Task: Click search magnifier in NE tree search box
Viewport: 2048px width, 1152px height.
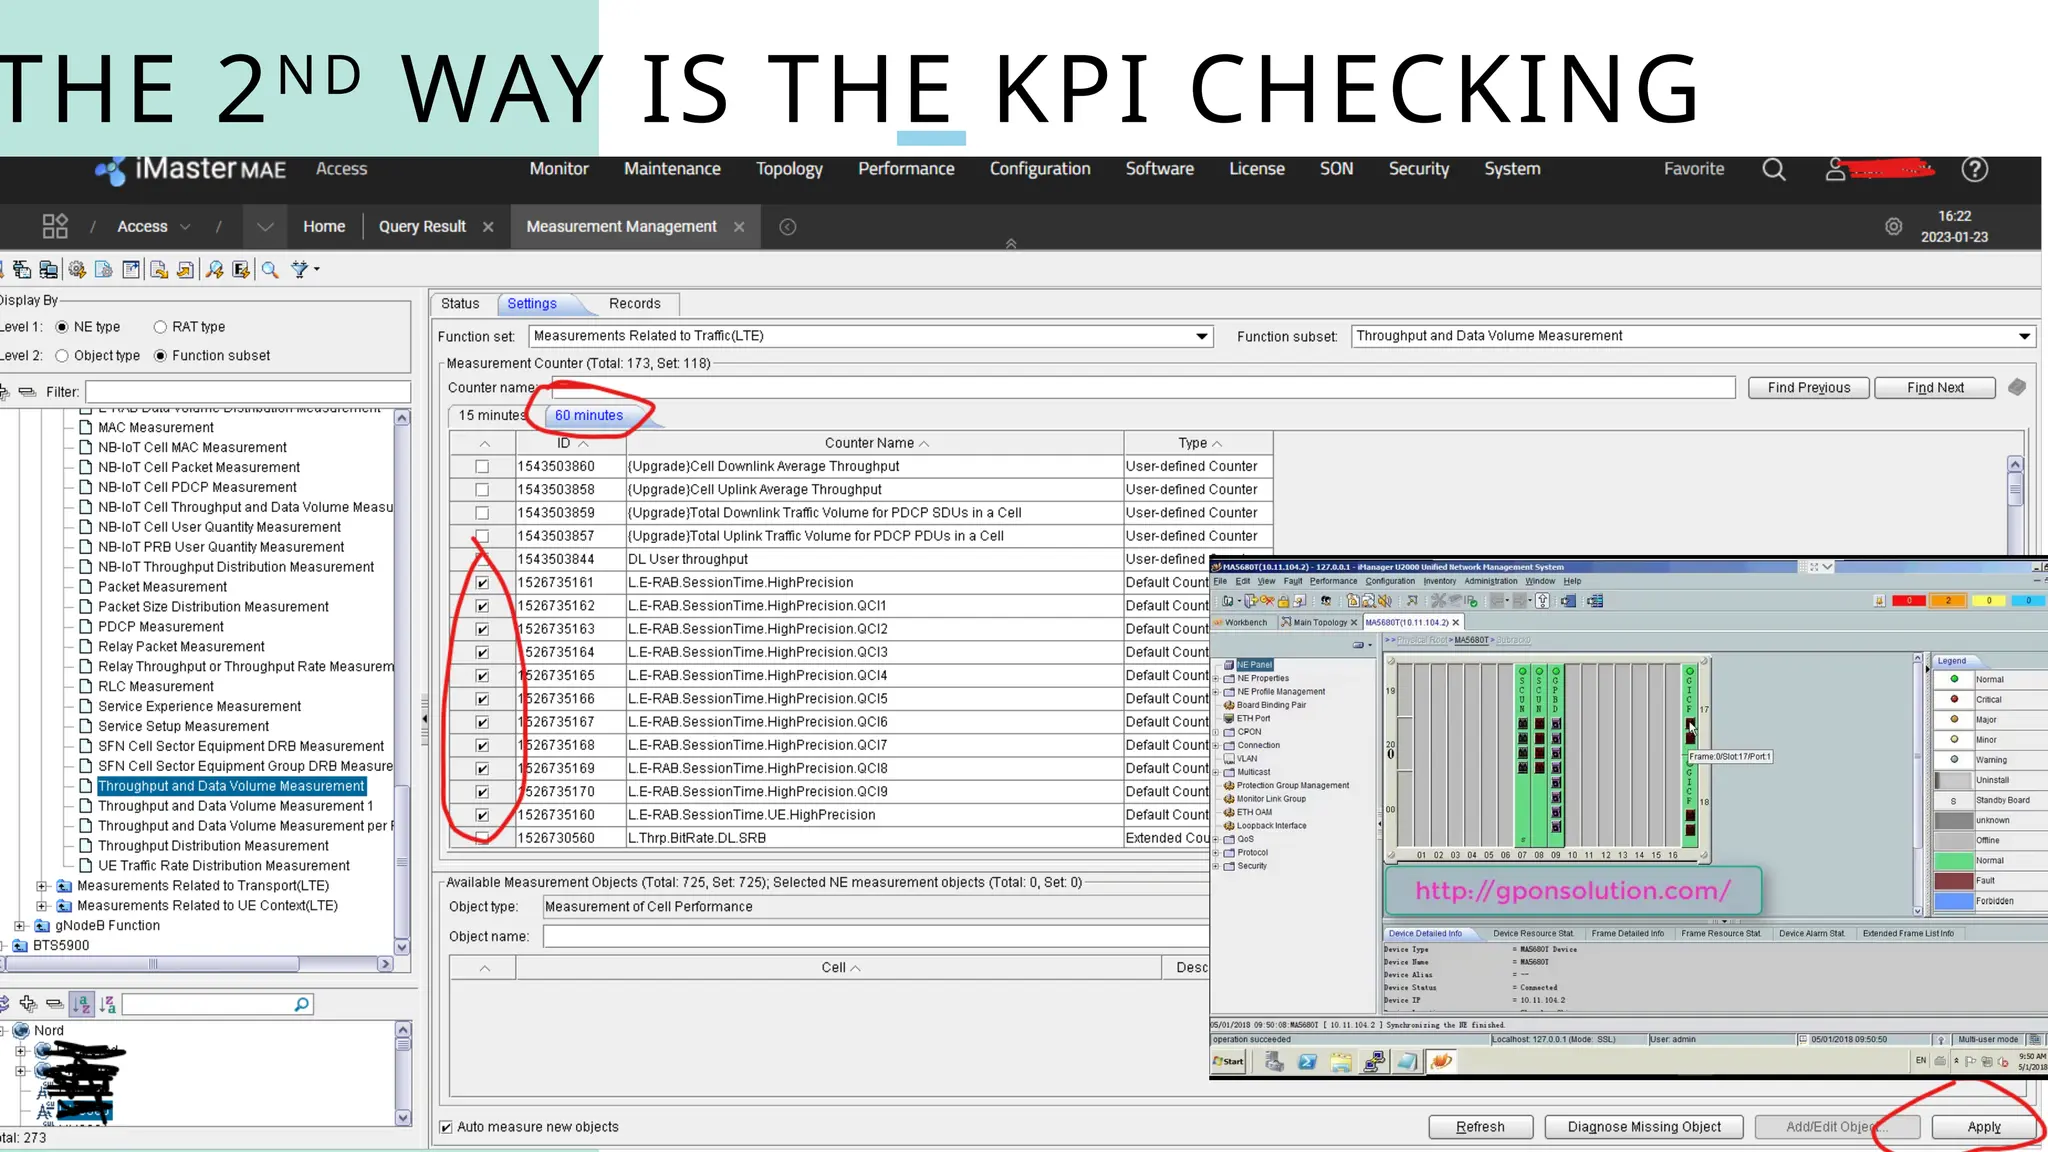Action: click(301, 1004)
